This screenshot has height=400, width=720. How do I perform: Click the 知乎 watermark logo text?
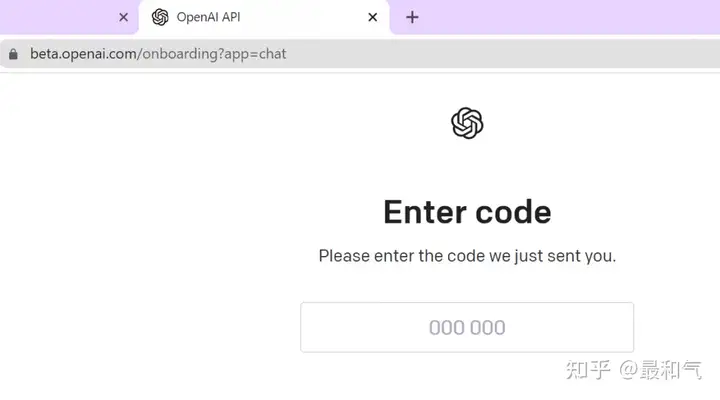[588, 370]
